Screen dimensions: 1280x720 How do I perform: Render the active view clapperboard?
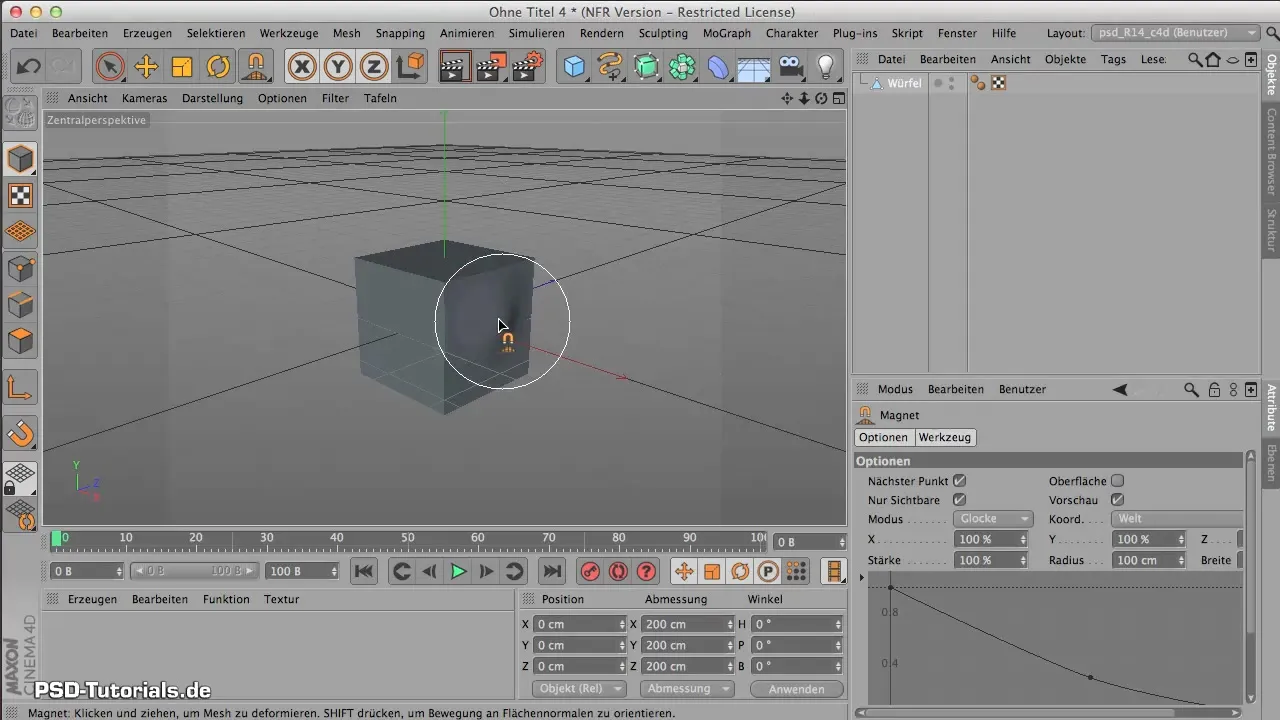[454, 67]
